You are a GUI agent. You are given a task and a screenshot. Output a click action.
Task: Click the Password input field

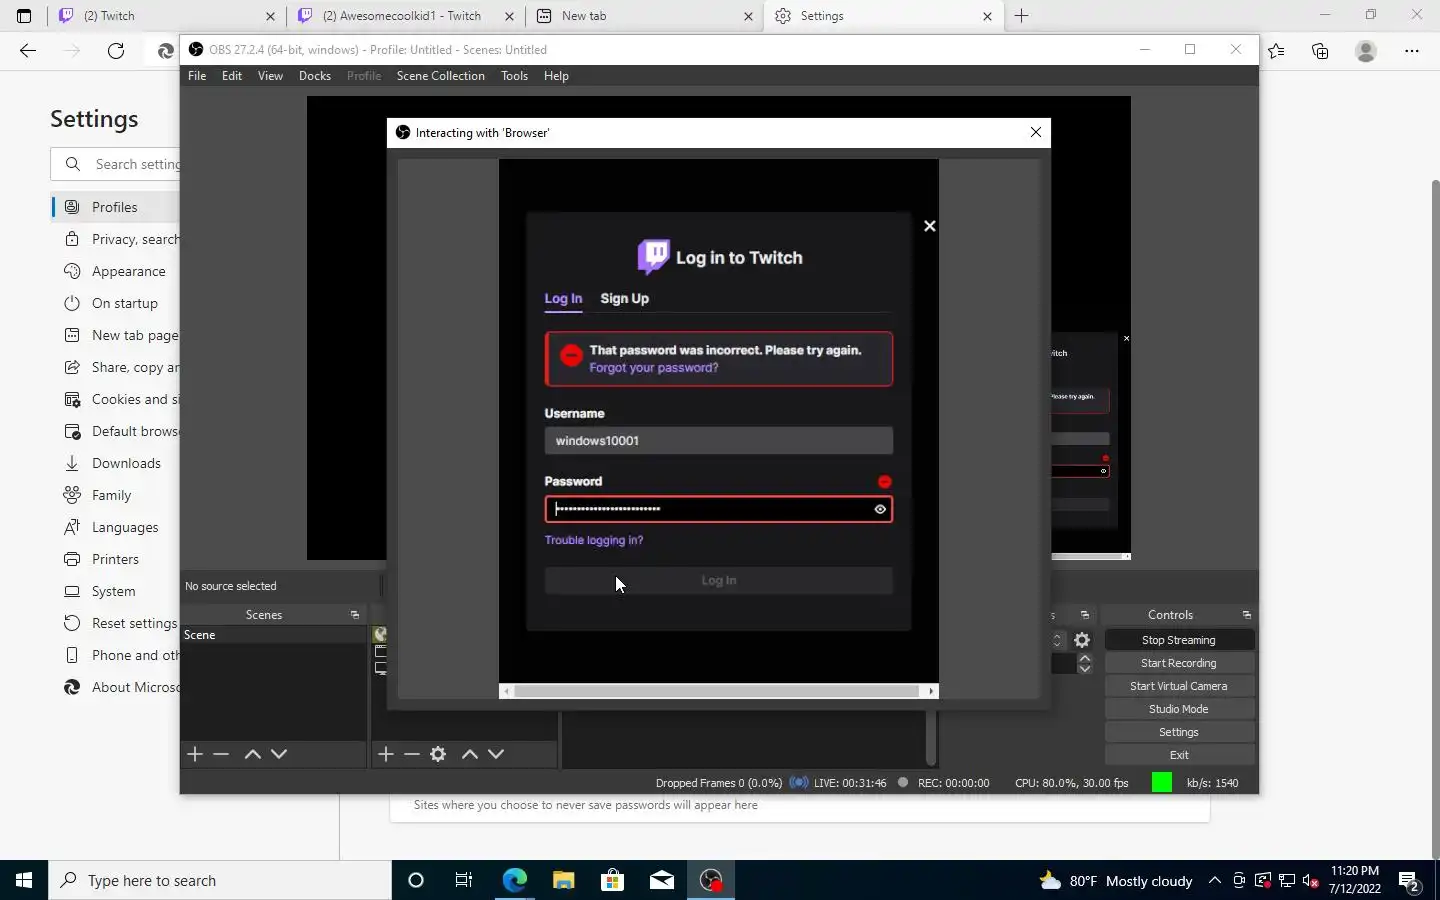(x=718, y=509)
